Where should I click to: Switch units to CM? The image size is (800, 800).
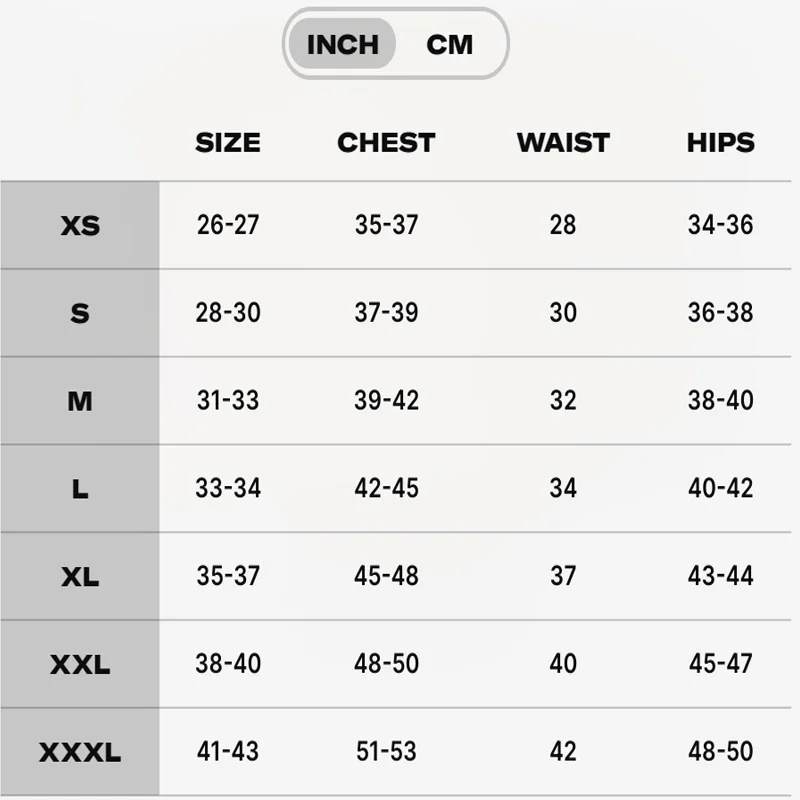[x=449, y=45]
